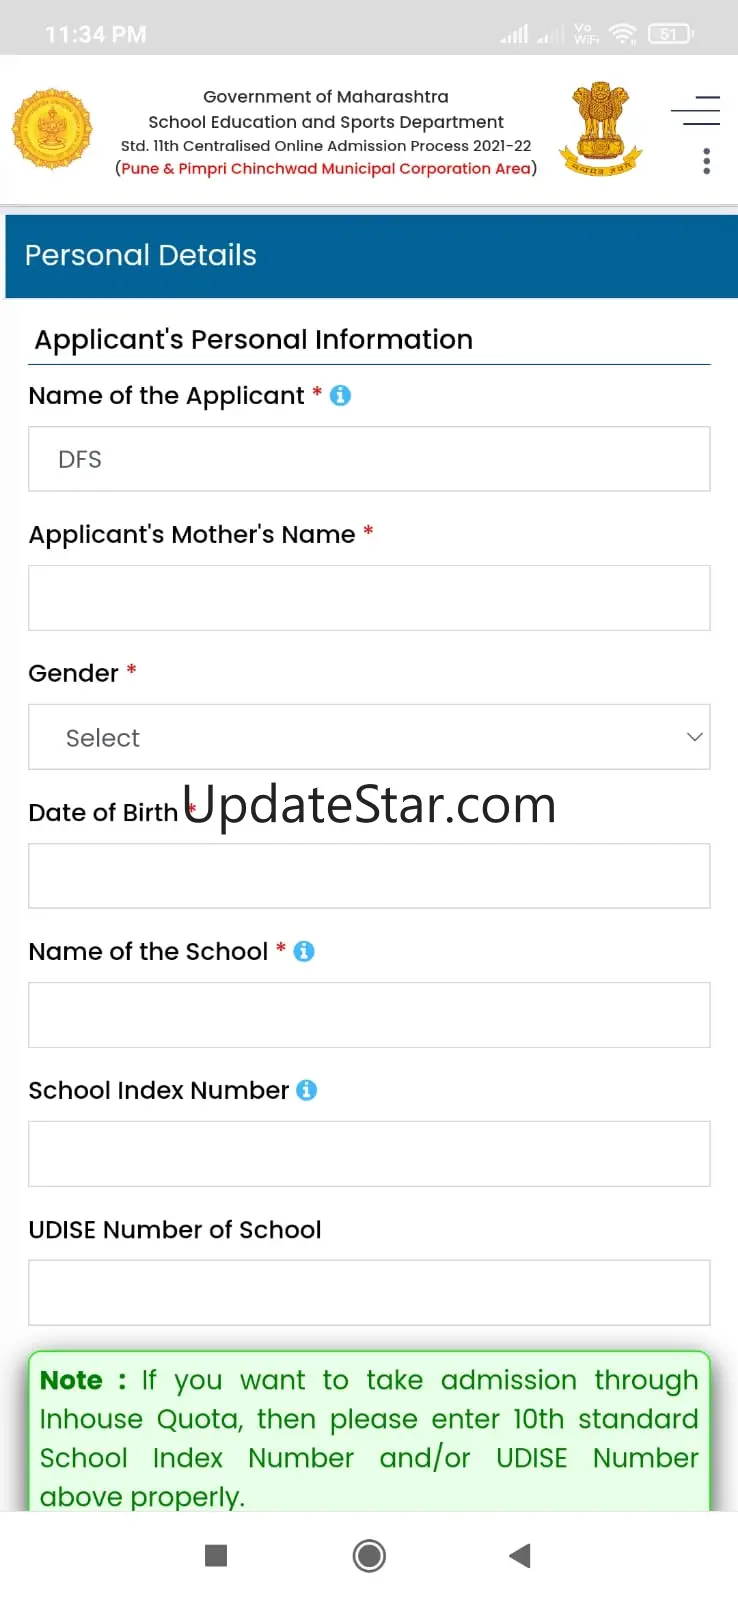Screen dimensions: 738x1600
Task: Show info for School Index Number
Action: [x=307, y=1091]
